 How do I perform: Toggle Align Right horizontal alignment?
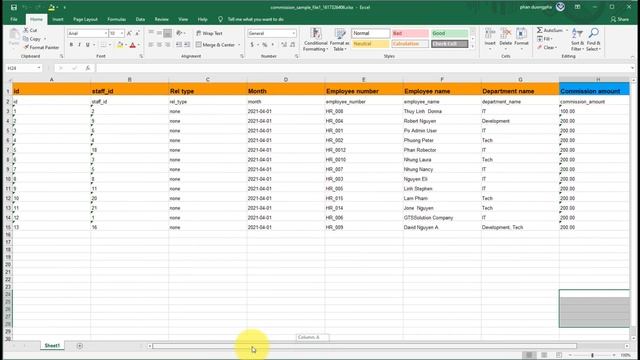point(167,45)
